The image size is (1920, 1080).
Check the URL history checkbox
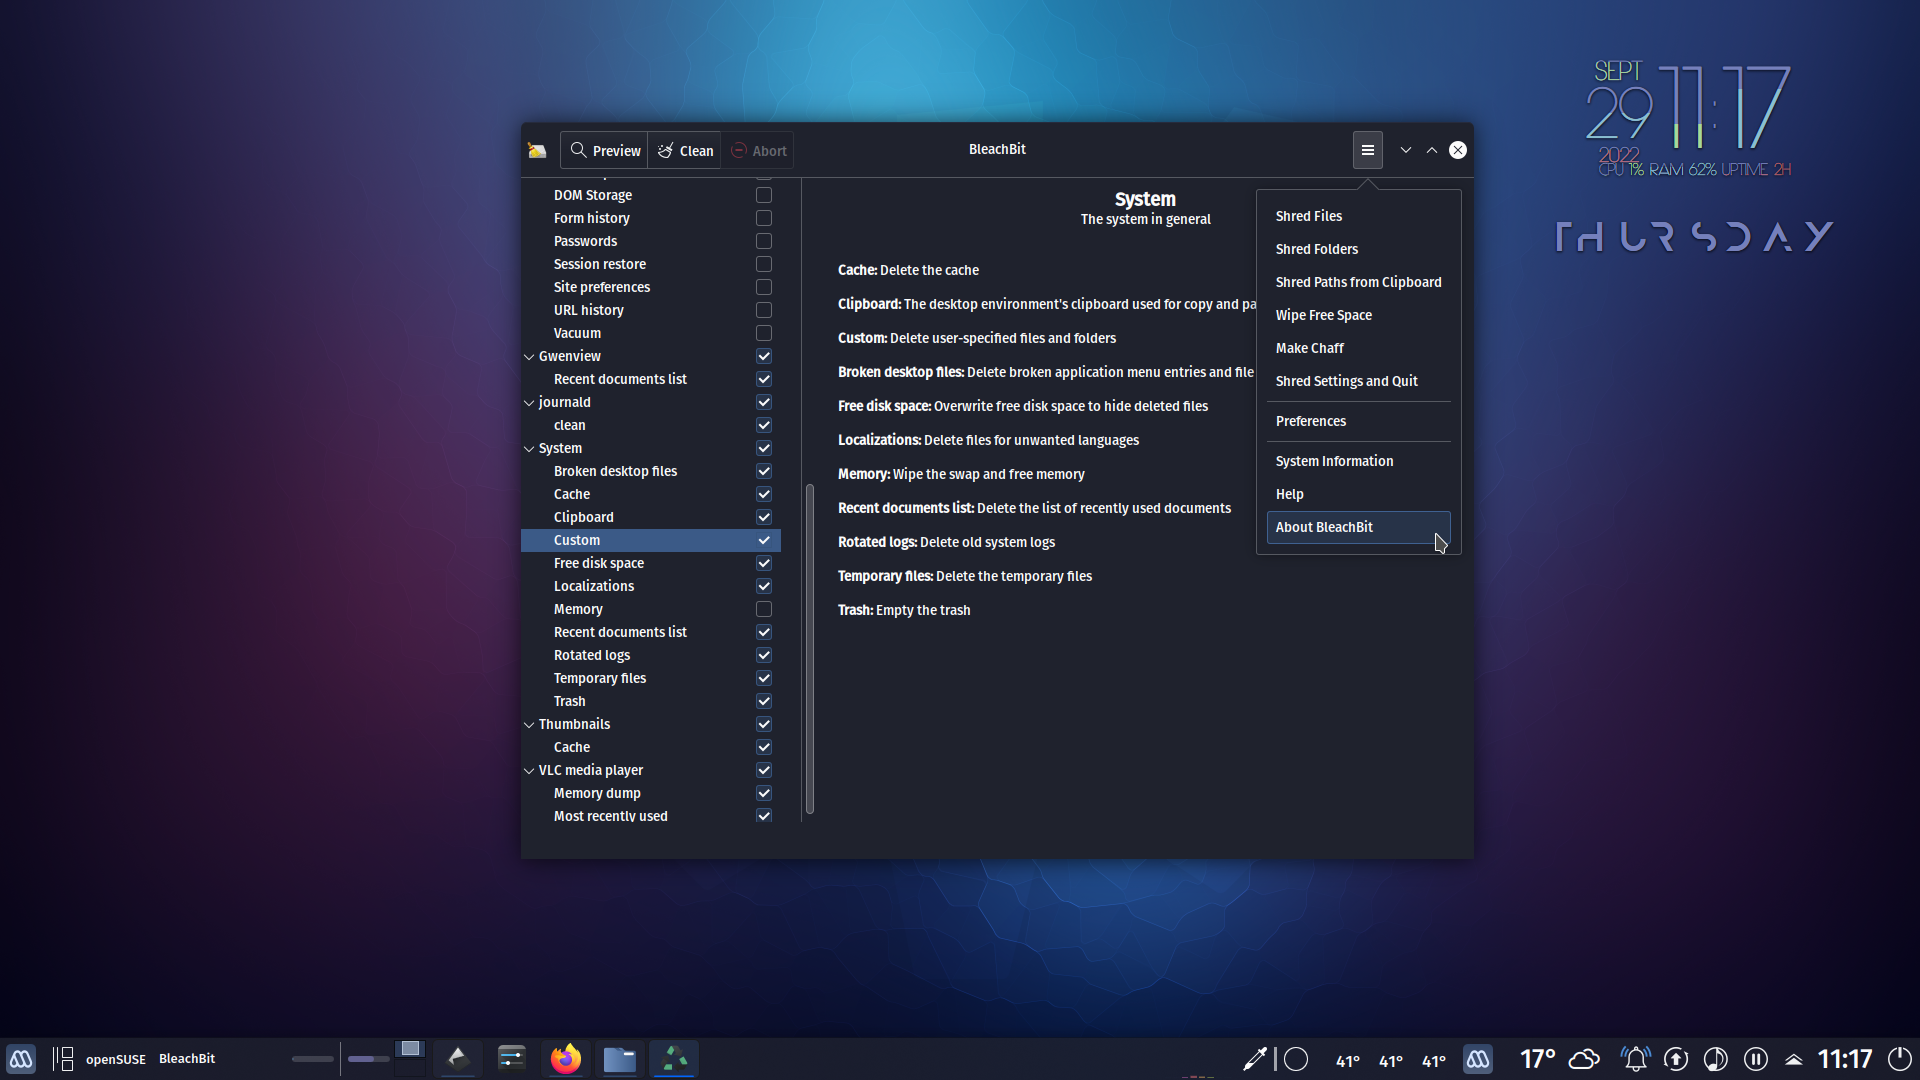click(764, 310)
